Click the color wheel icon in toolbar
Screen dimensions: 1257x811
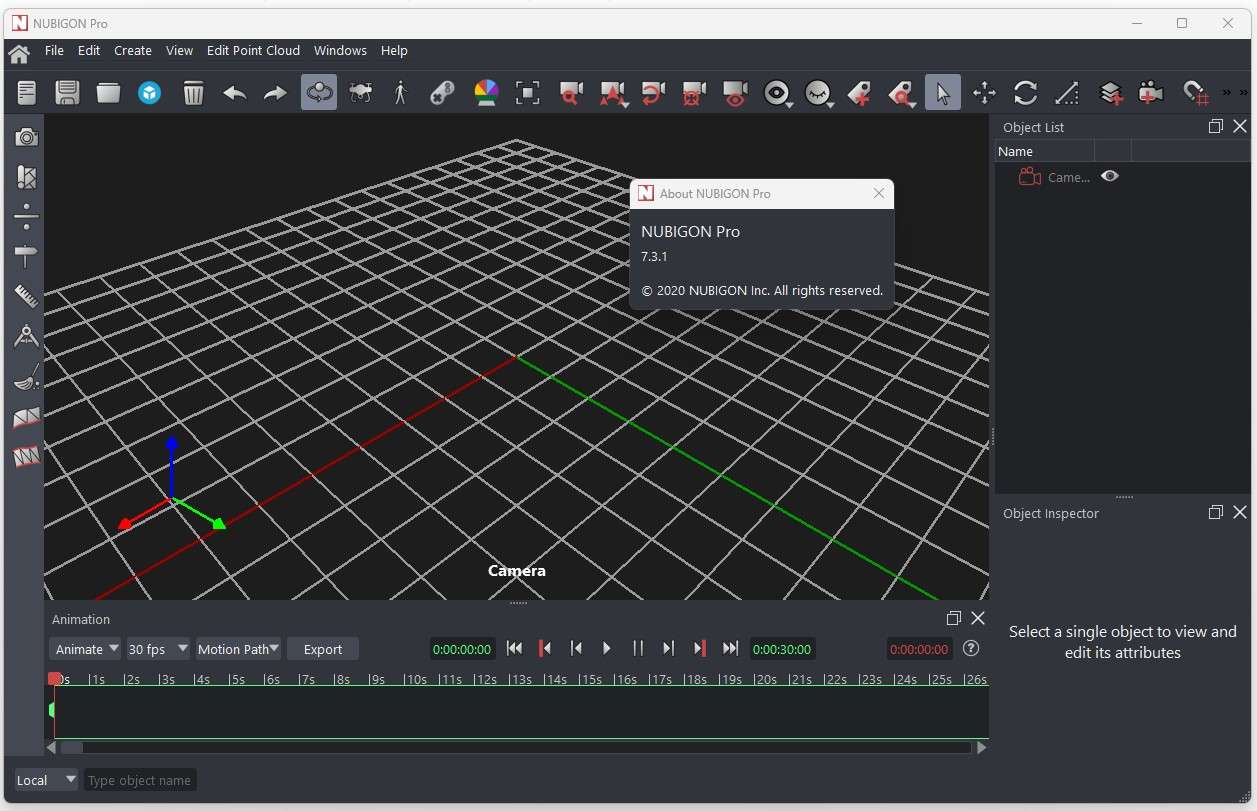[x=486, y=93]
